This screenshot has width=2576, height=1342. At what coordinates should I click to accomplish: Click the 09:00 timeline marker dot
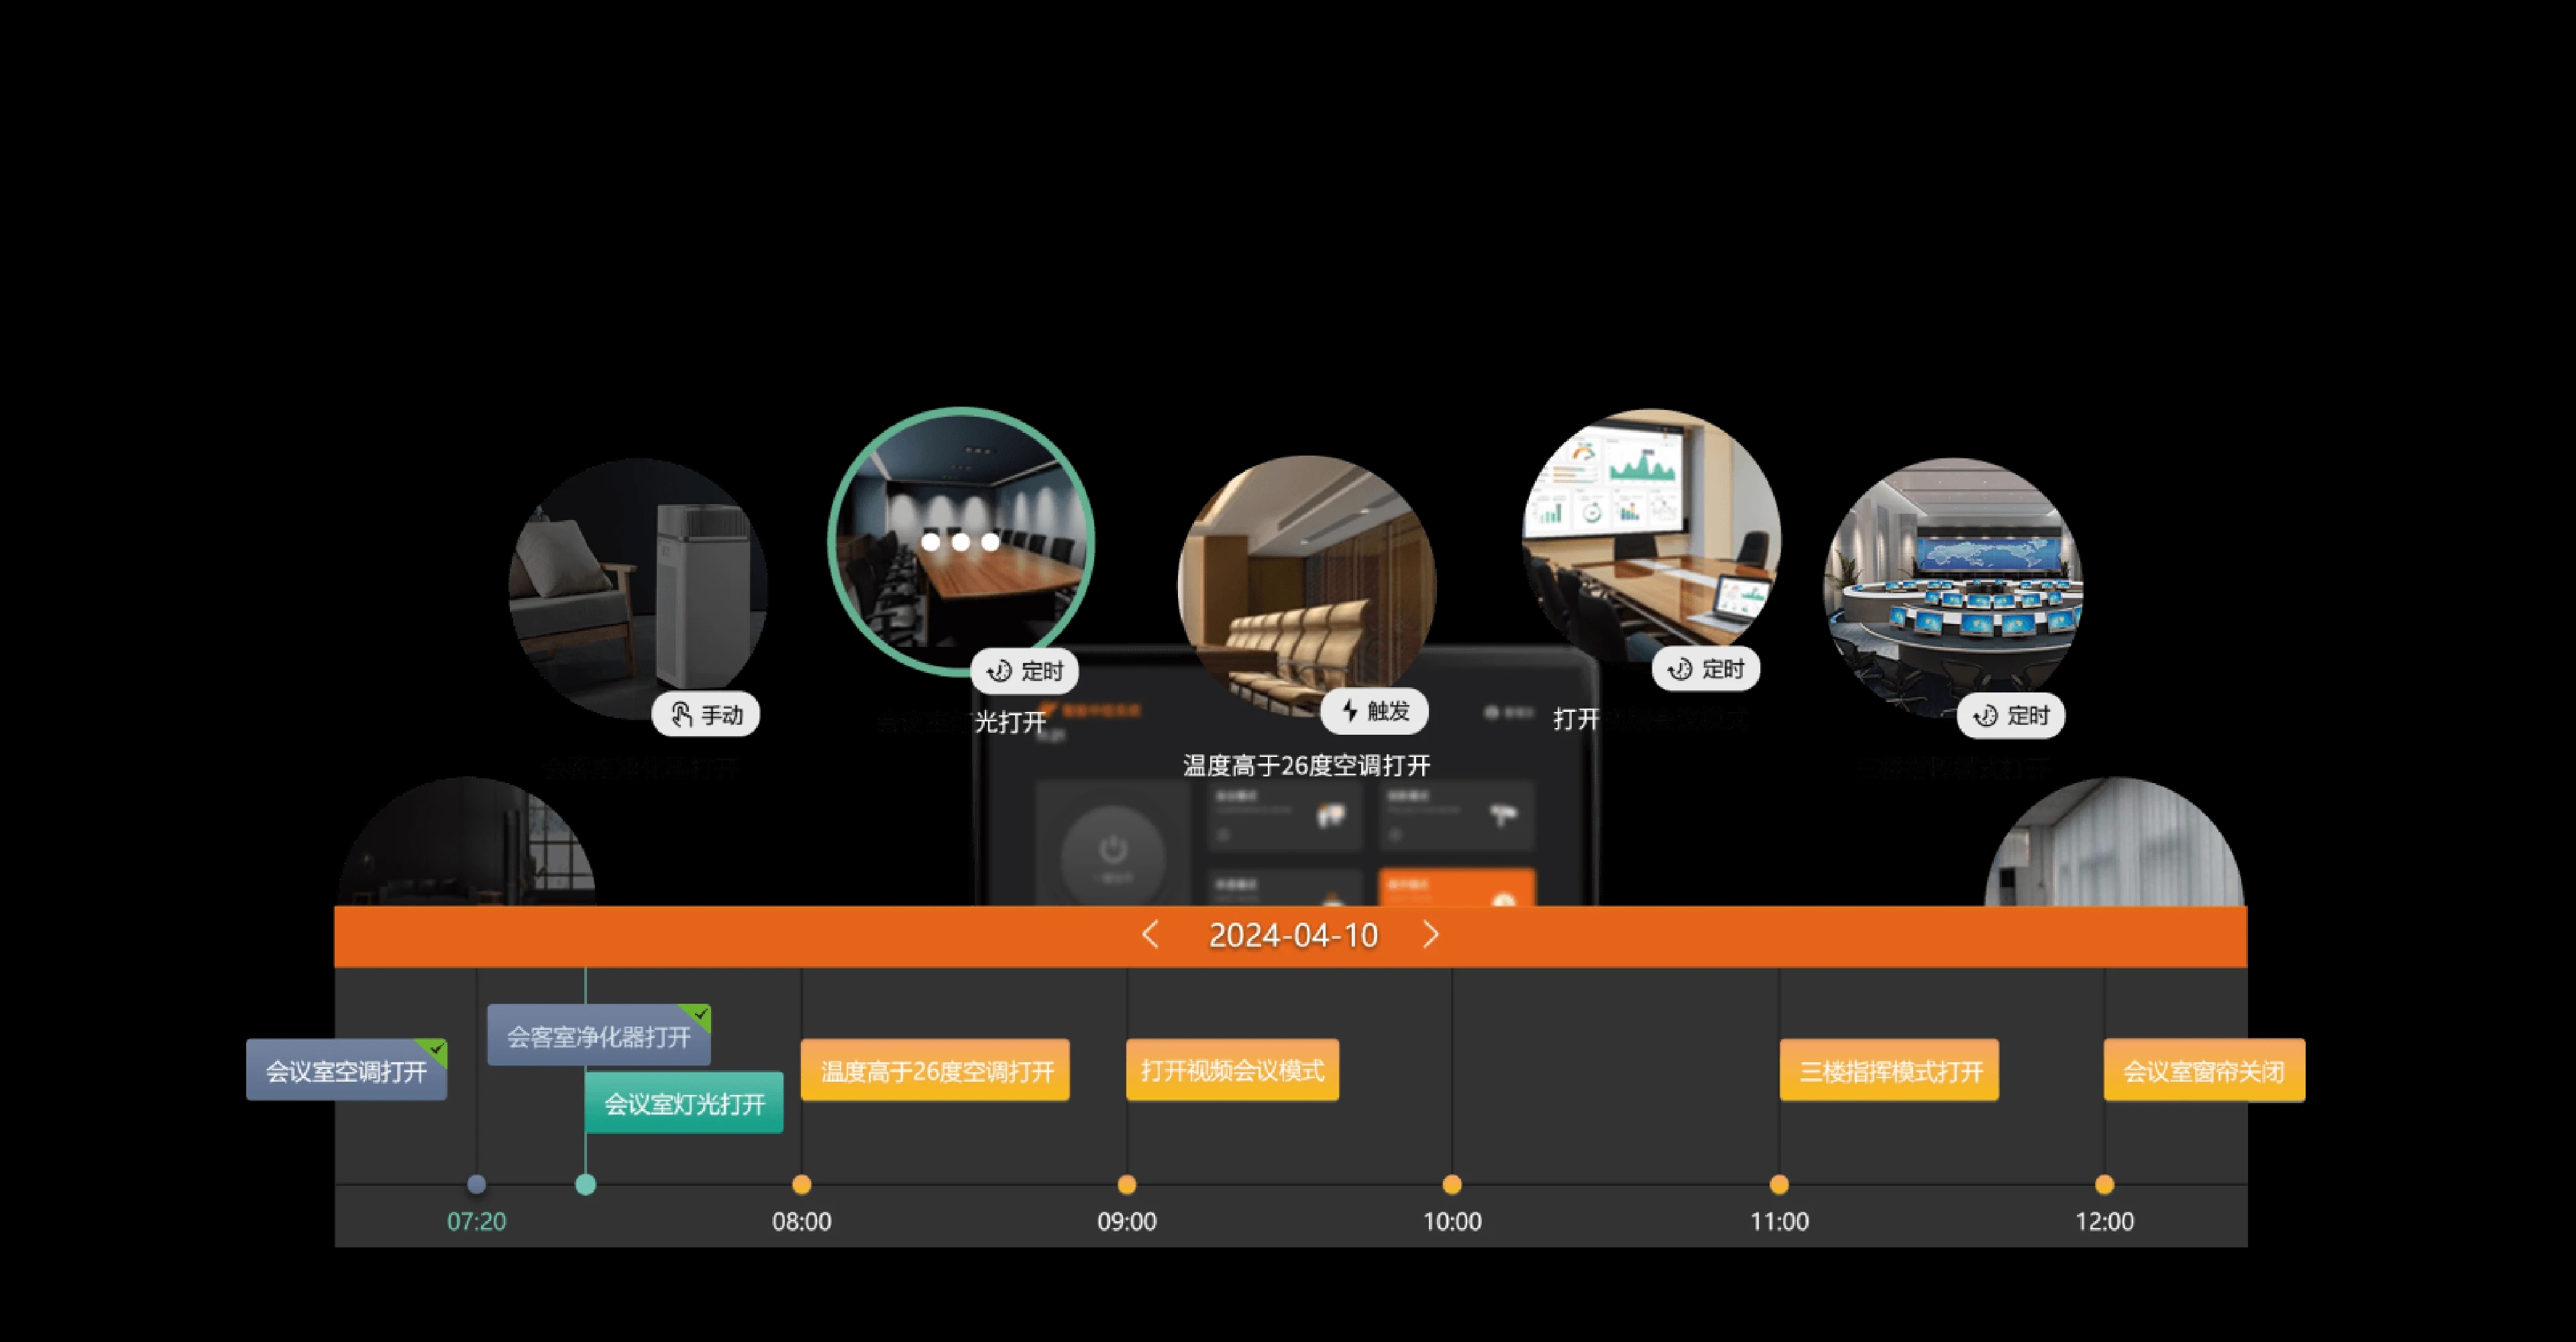coord(1127,1185)
